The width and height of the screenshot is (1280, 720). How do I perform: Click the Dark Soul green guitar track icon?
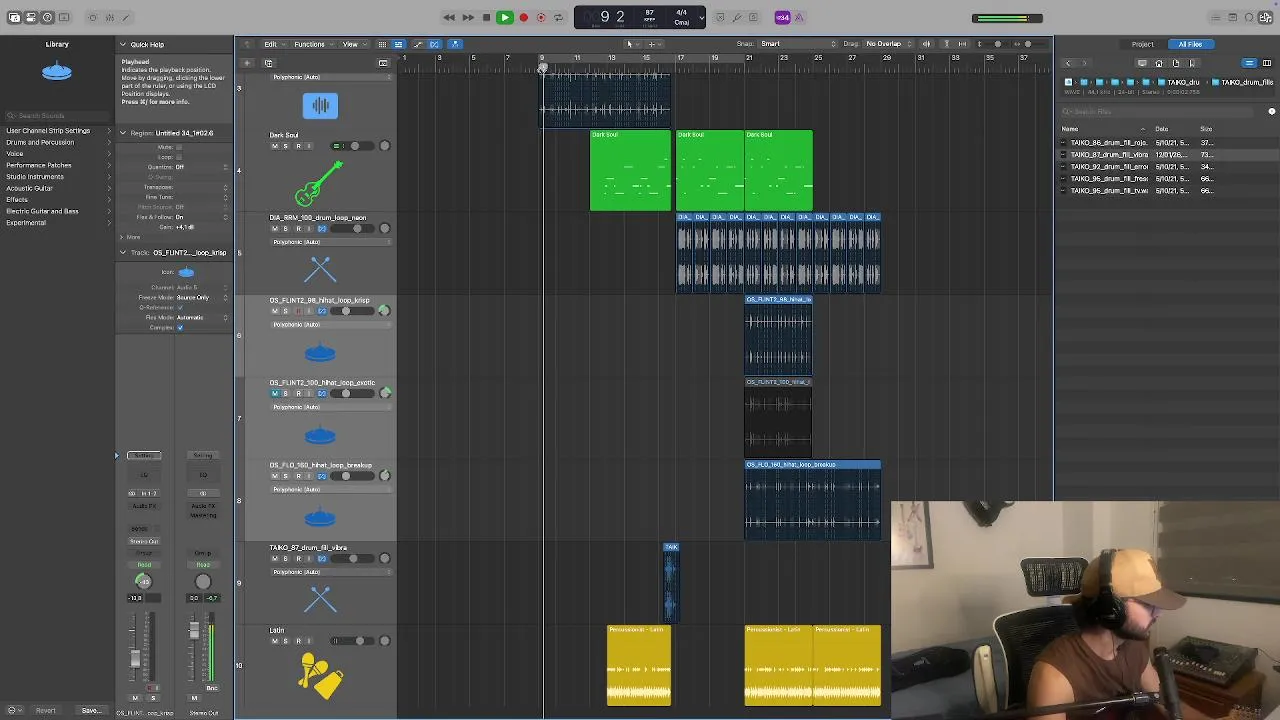point(320,183)
